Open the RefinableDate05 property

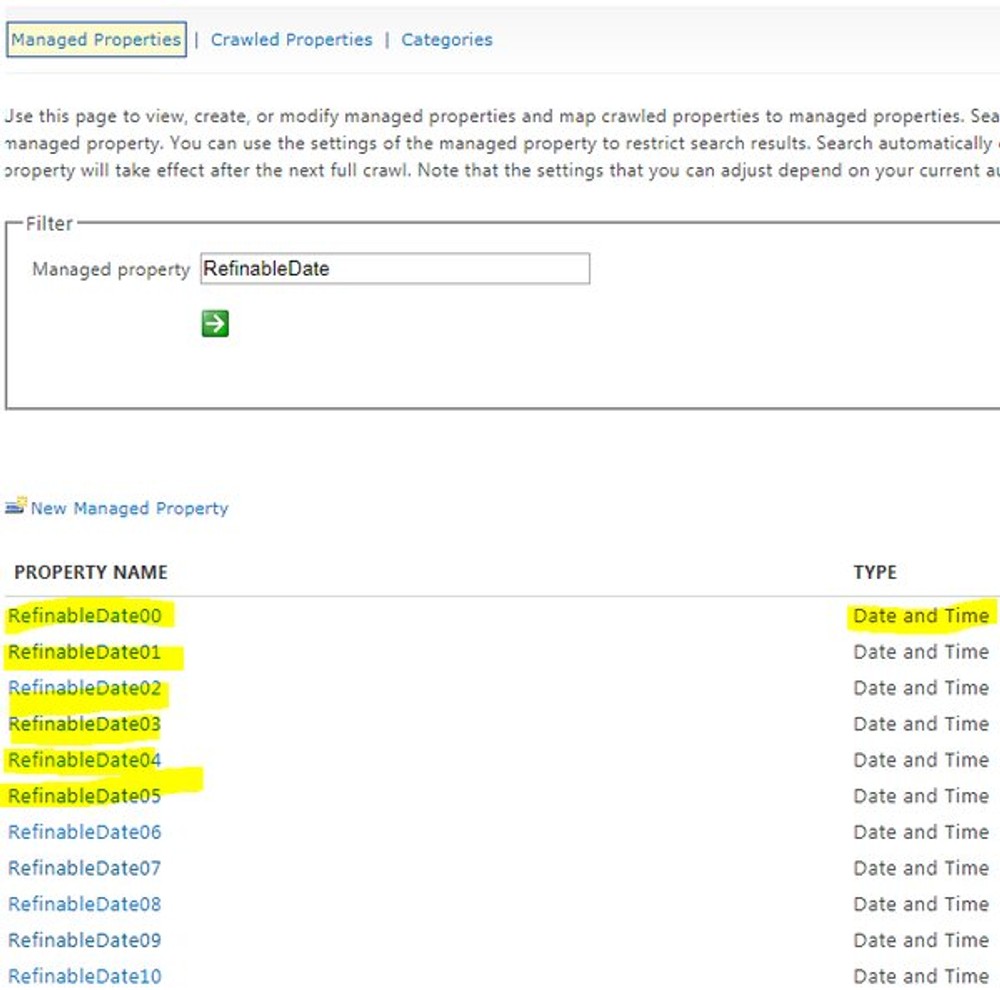point(84,796)
